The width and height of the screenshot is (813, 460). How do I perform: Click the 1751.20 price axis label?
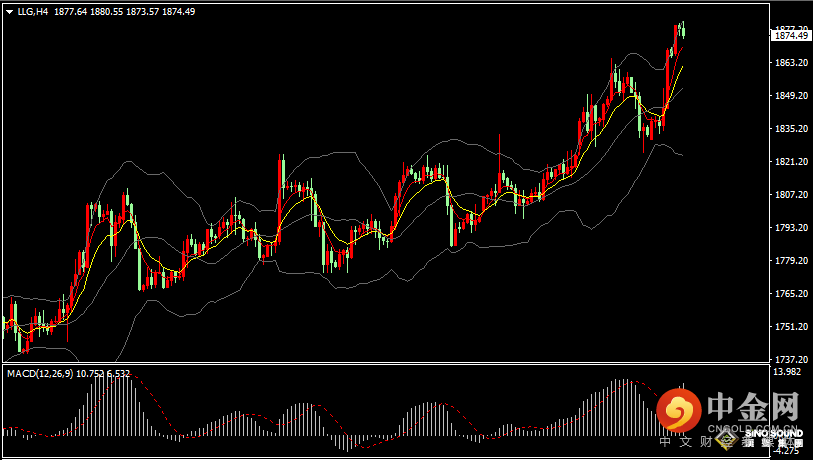pos(790,327)
